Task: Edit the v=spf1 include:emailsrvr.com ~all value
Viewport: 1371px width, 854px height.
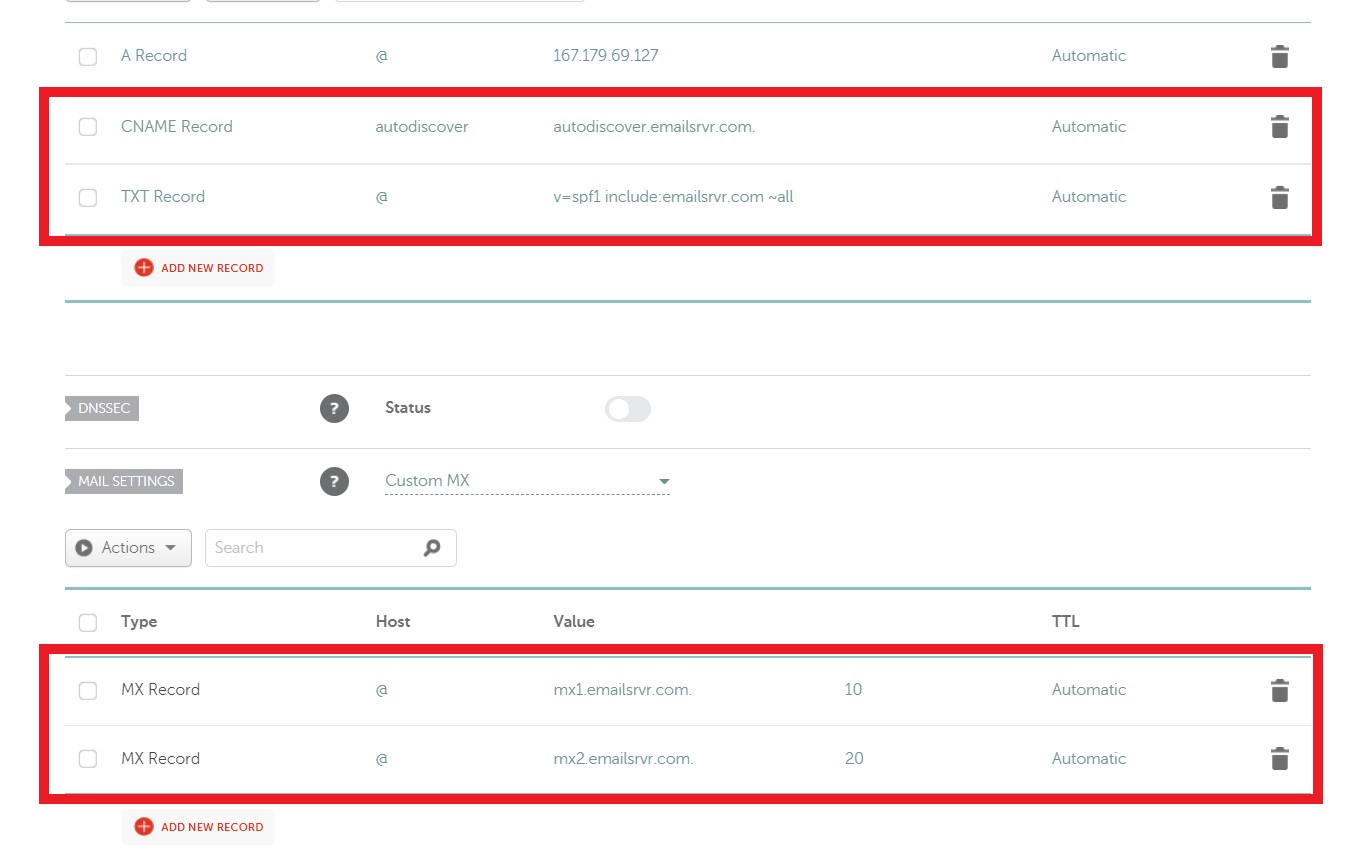Action: [673, 197]
